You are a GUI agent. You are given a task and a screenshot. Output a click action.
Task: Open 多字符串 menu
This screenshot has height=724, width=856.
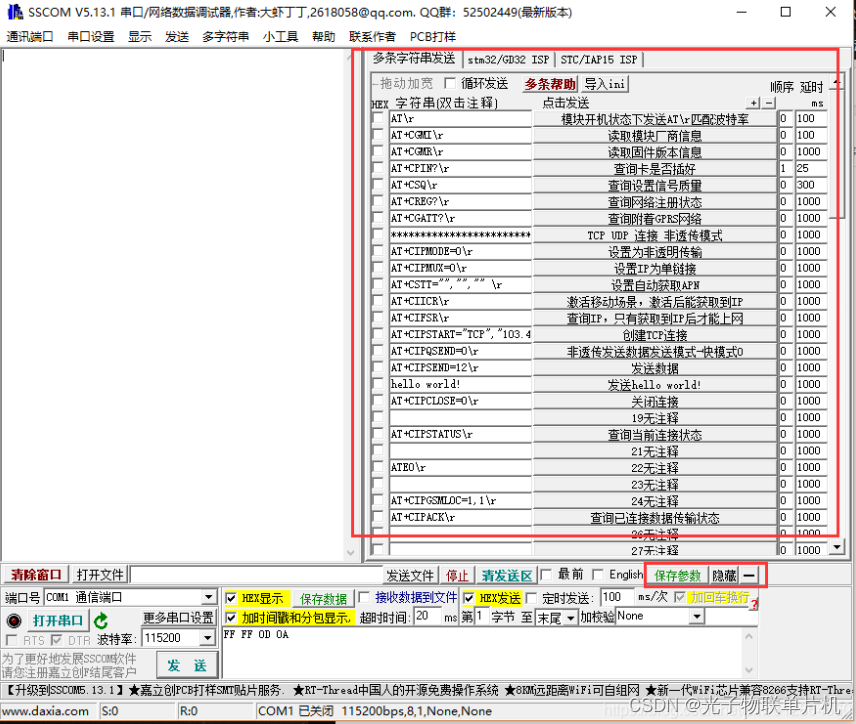pyautogui.click(x=225, y=37)
